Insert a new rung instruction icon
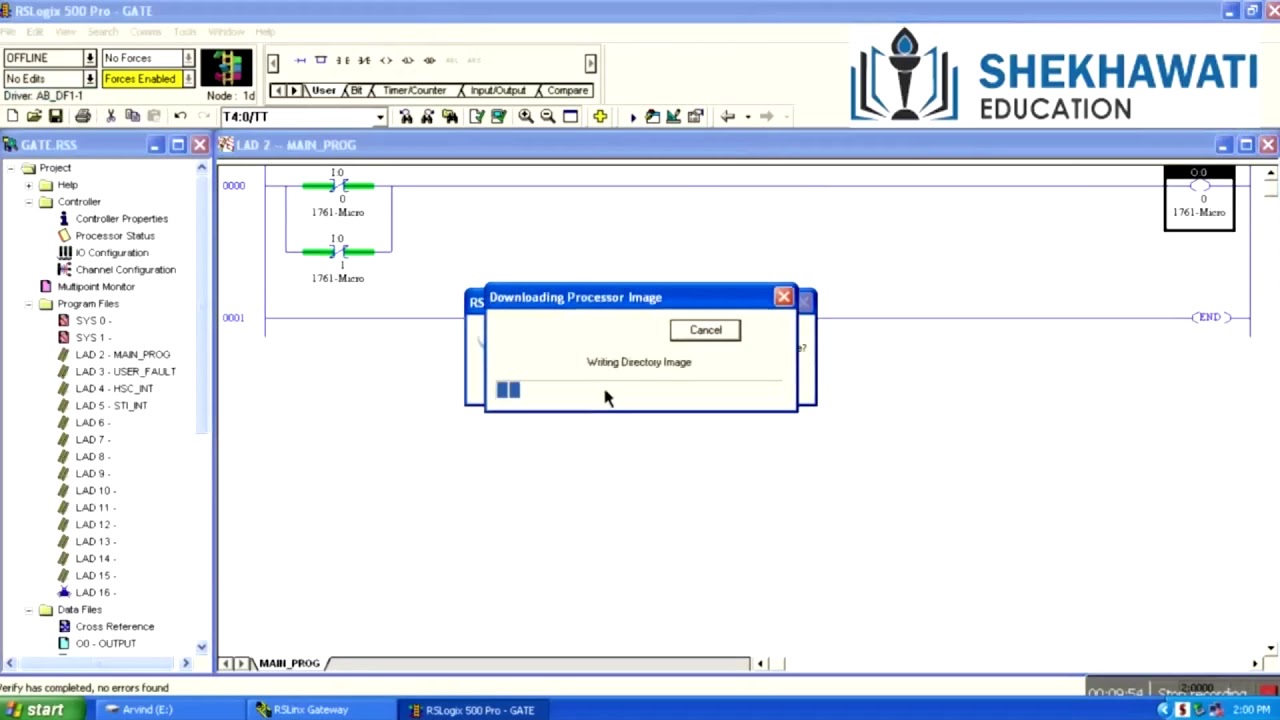The height and width of the screenshot is (720, 1280). tap(300, 61)
